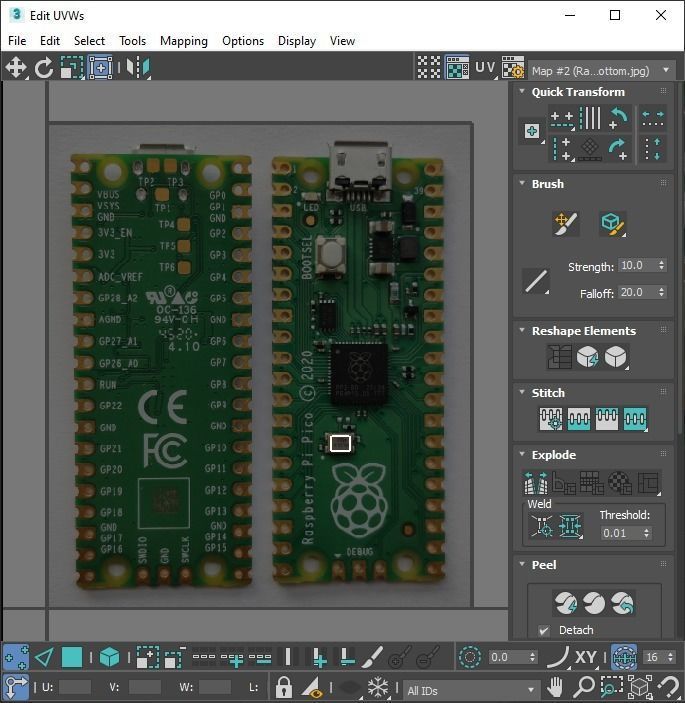Collapse the Brush rollout
This screenshot has width=685, height=703.
[522, 183]
